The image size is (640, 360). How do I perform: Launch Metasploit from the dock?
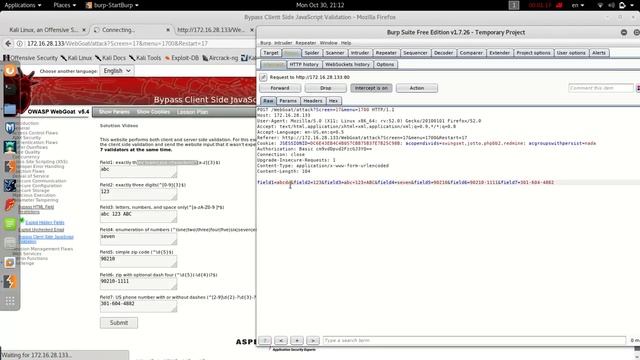coord(10,128)
